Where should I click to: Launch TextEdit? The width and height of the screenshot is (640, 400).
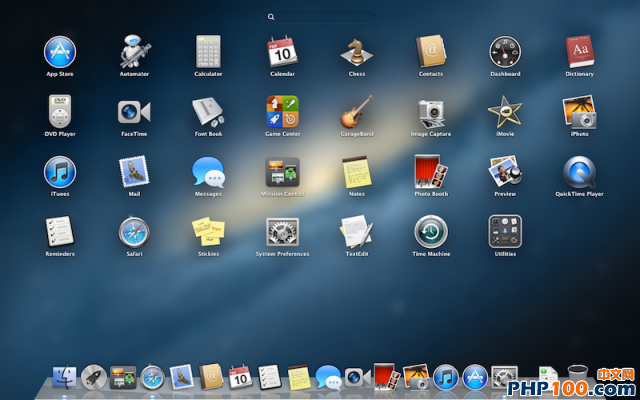coord(357,231)
